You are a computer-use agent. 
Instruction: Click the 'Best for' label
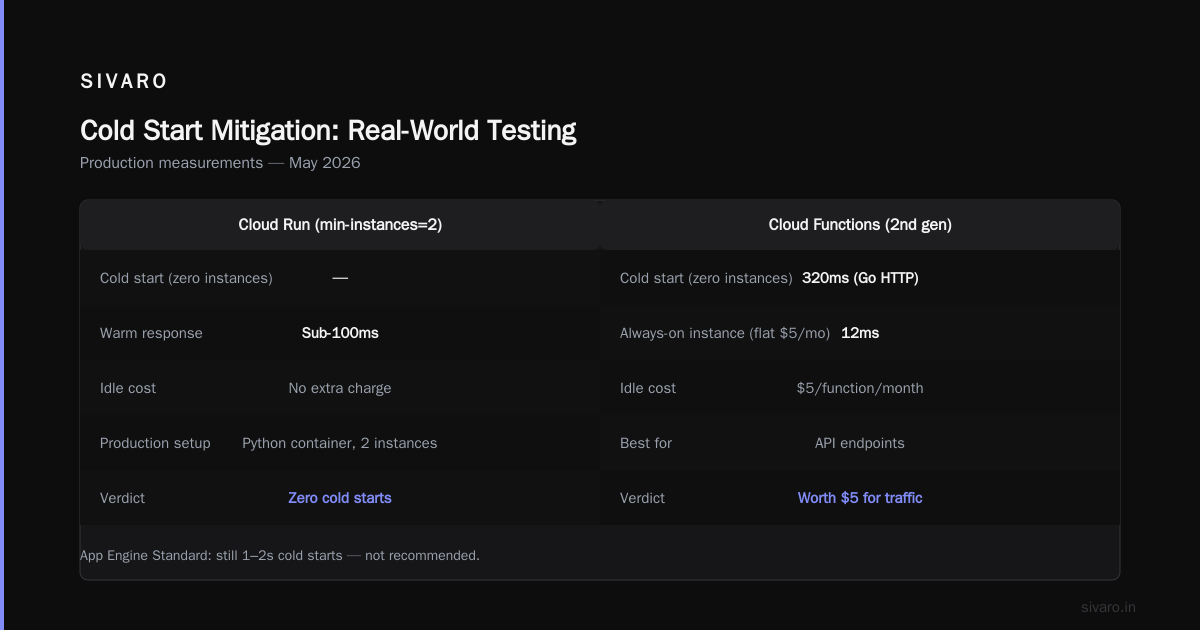[646, 443]
